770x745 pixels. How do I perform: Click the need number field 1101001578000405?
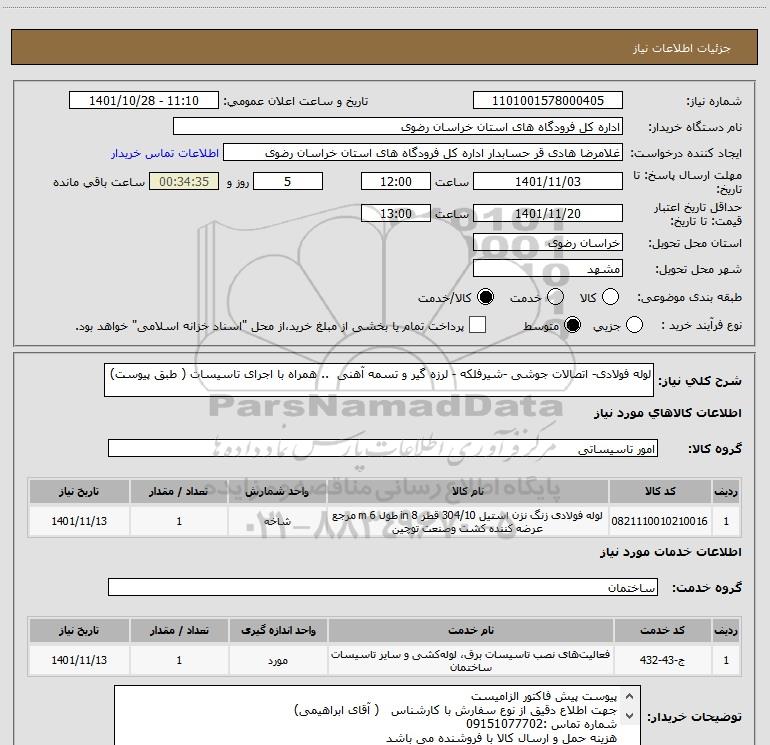coord(548,101)
